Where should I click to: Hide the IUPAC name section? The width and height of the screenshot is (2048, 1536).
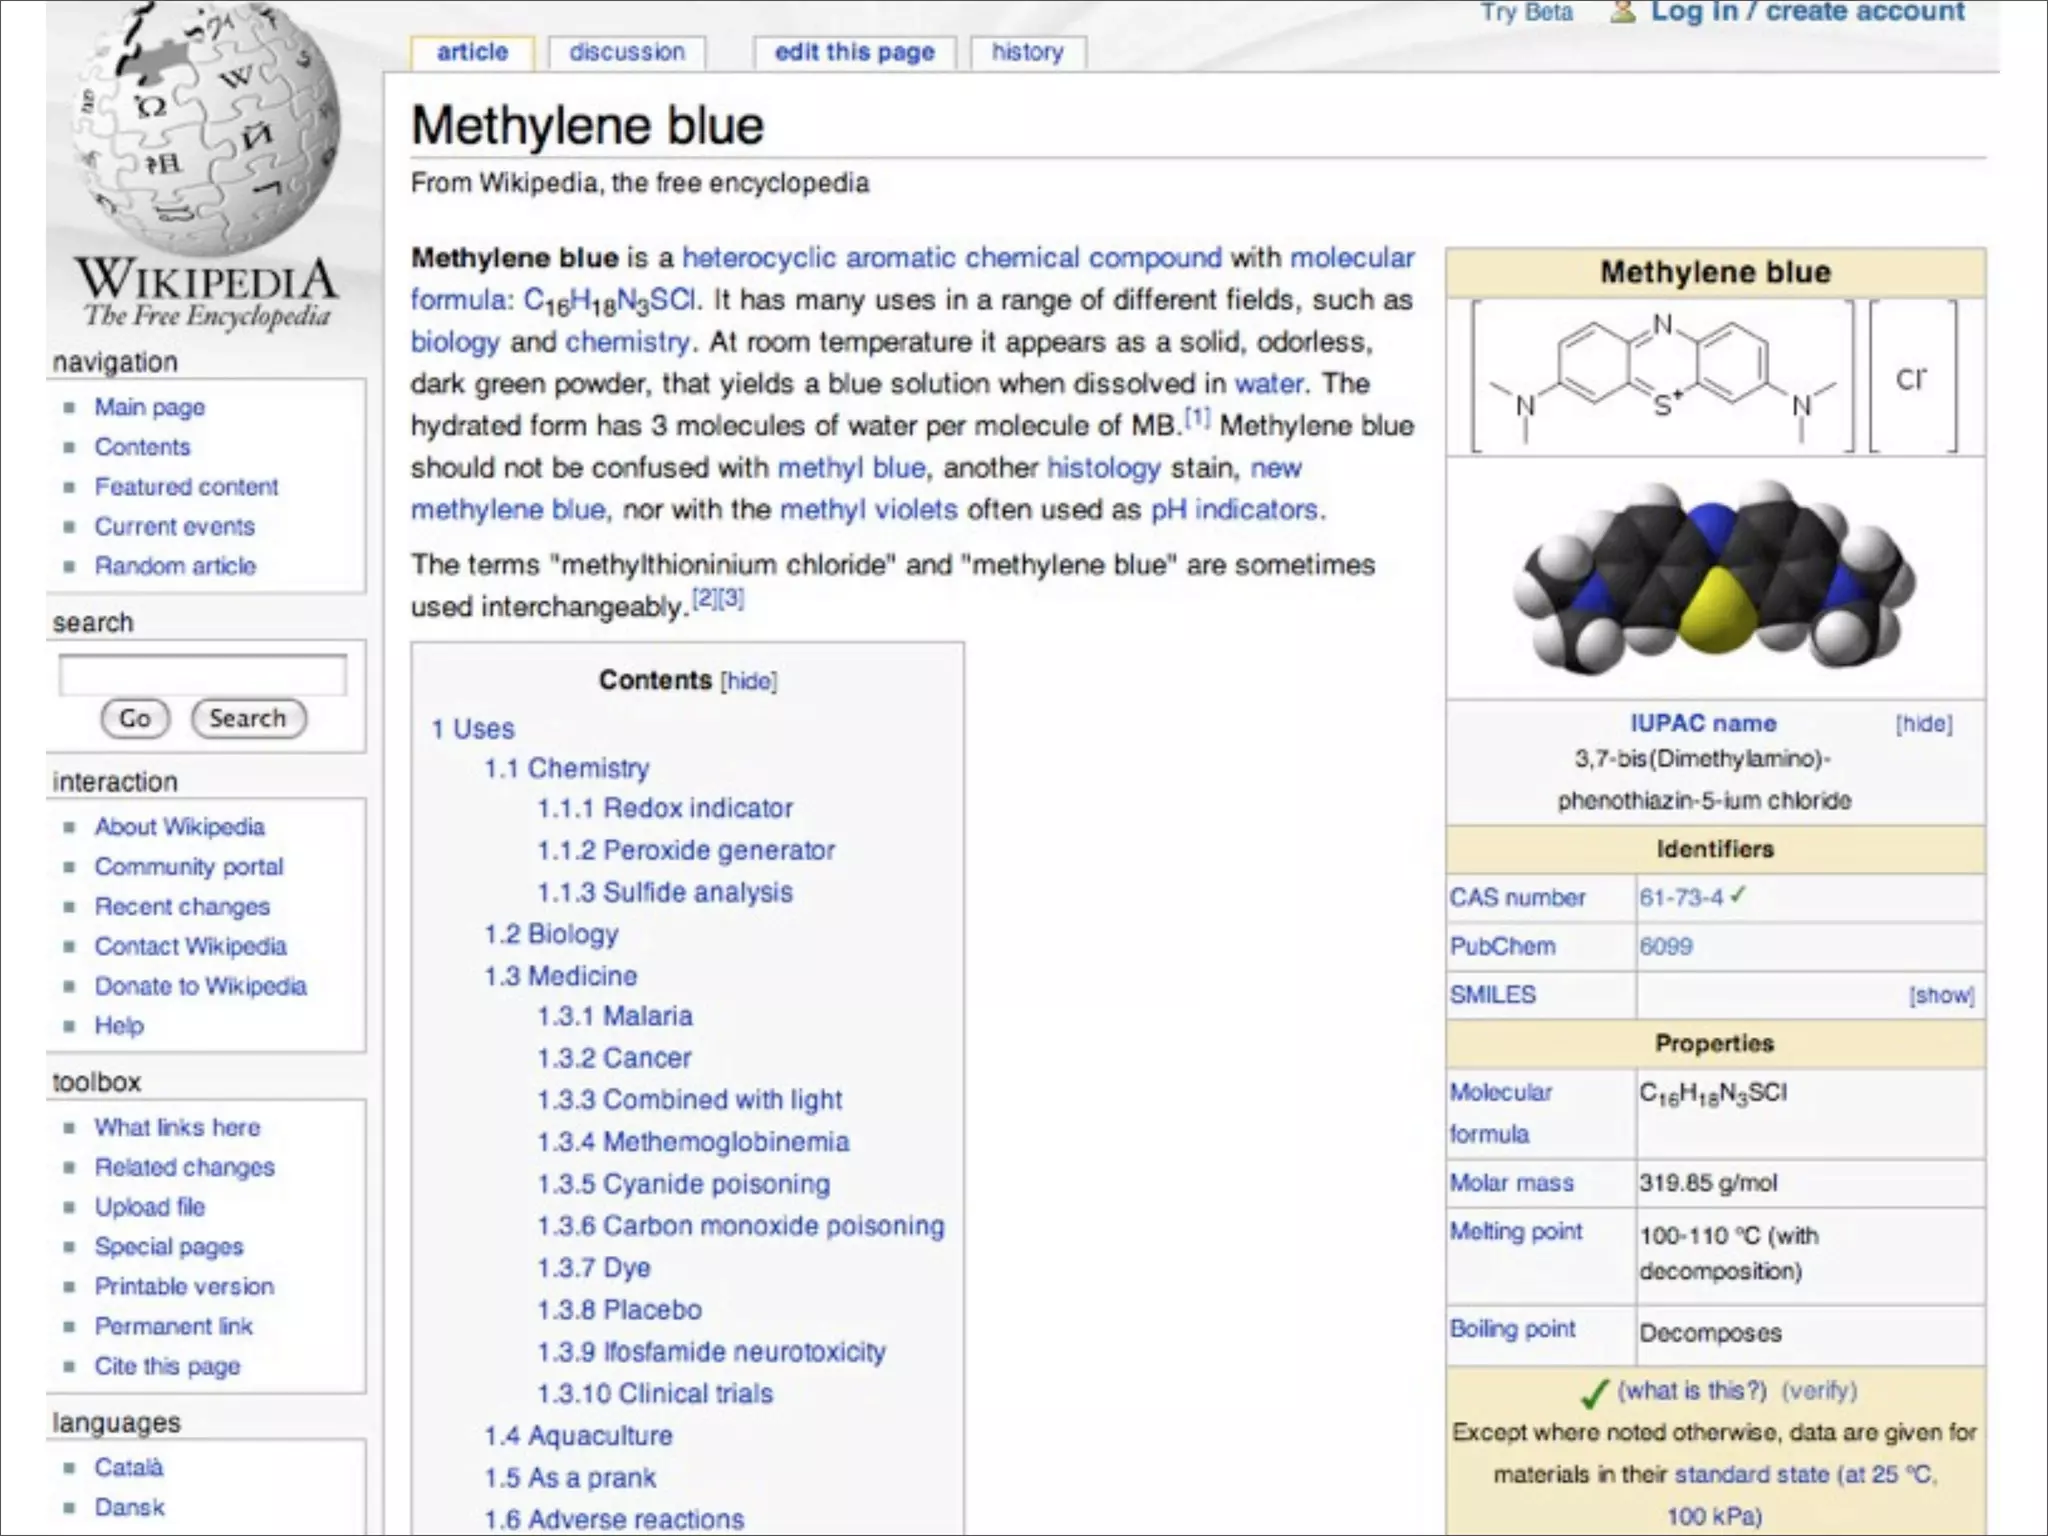[1923, 724]
